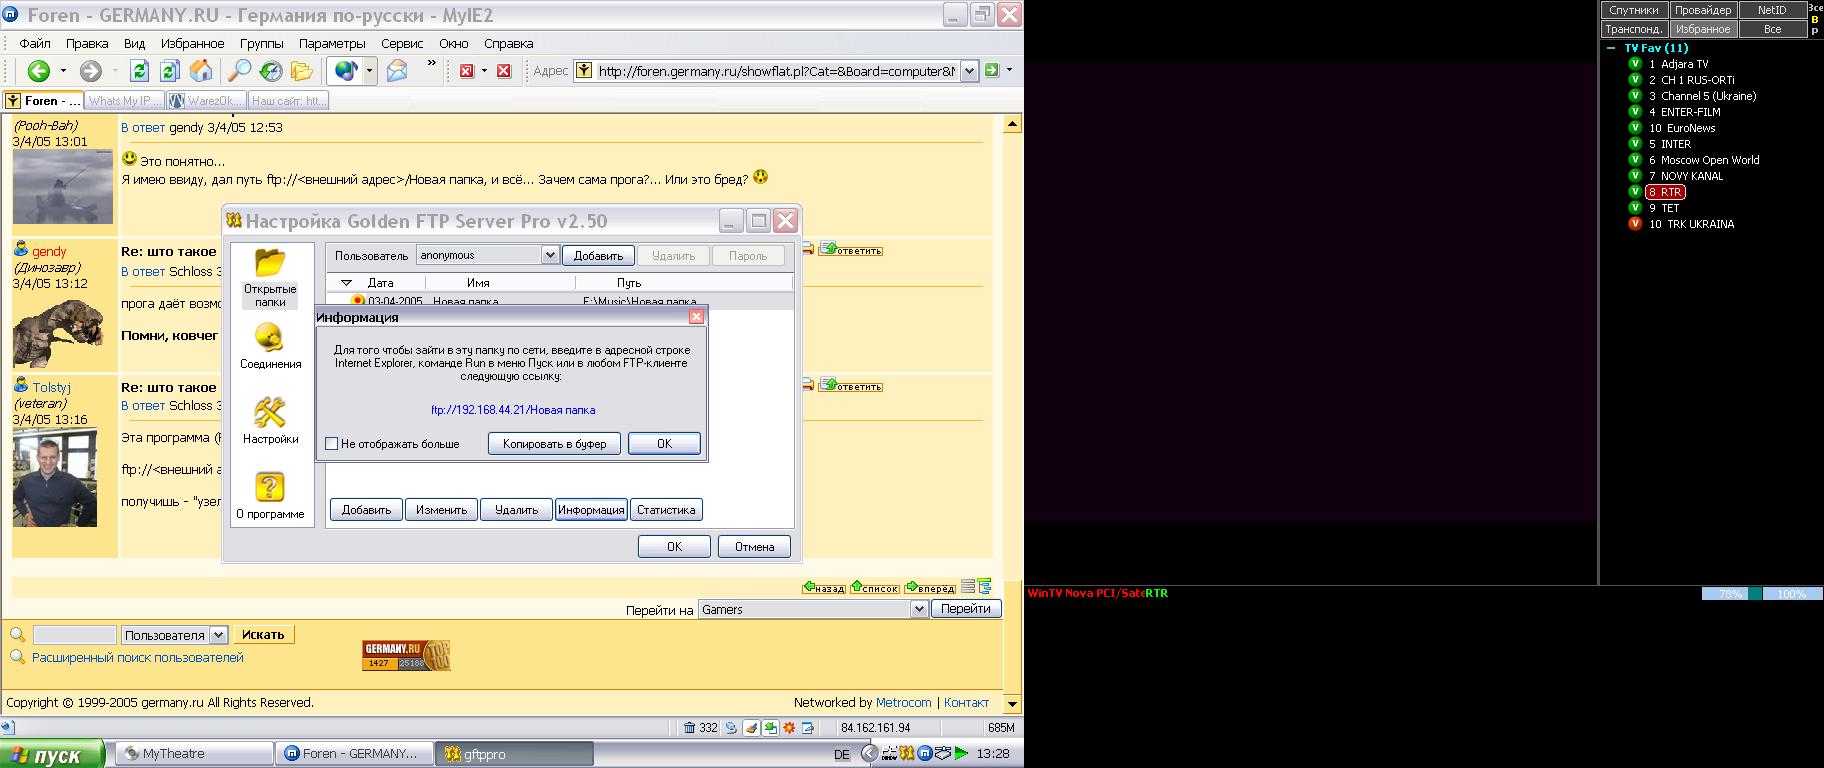Click the Home icon in MyIE2 toolbar
This screenshot has height=768, width=1824.
click(x=202, y=71)
